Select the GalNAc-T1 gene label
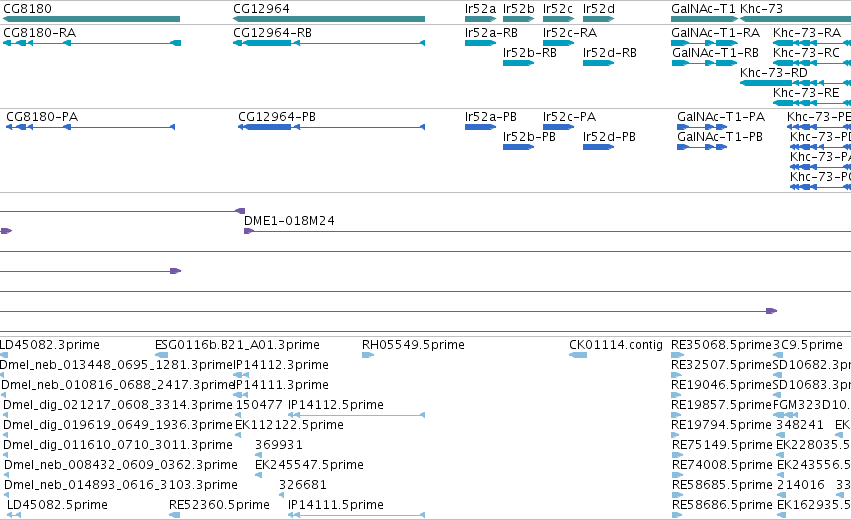The width and height of the screenshot is (851, 520). pos(703,9)
